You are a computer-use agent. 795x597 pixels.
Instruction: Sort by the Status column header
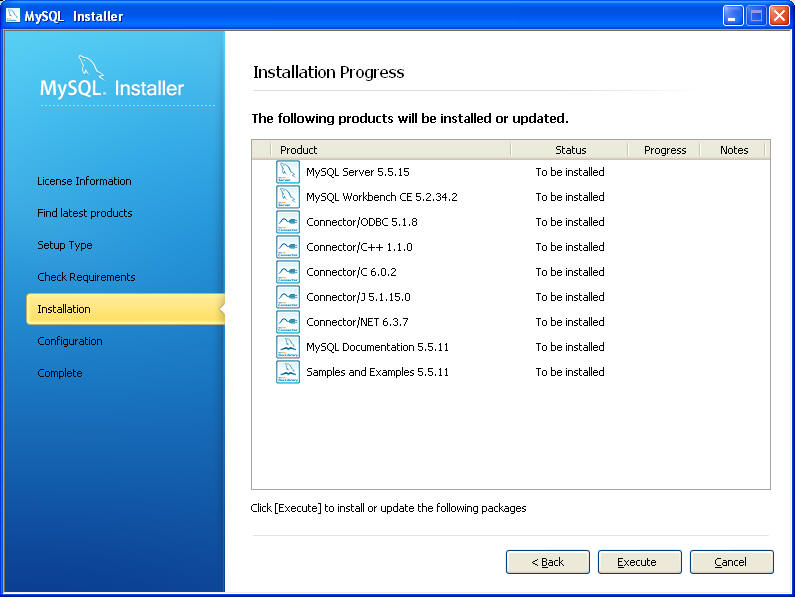tap(570, 150)
